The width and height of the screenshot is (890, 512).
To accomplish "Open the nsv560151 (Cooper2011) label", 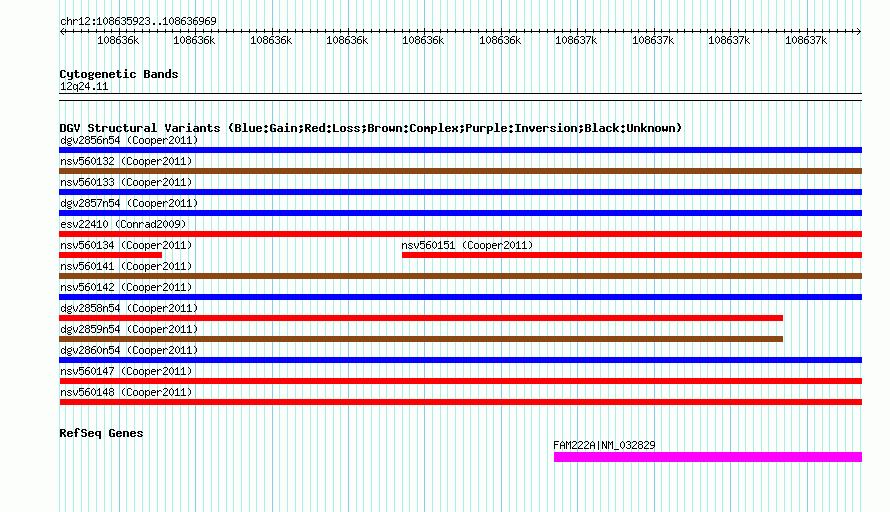I will point(467,245).
